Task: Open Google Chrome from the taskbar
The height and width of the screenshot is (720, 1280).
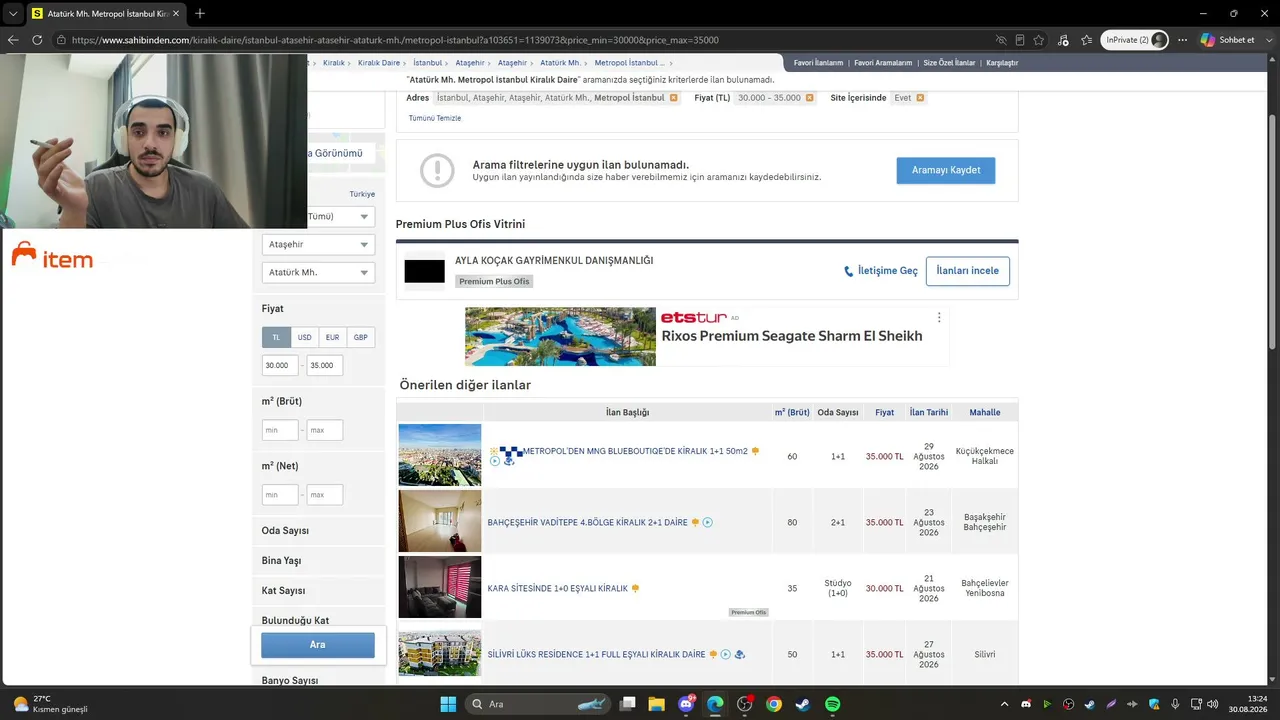Action: pyautogui.click(x=774, y=704)
